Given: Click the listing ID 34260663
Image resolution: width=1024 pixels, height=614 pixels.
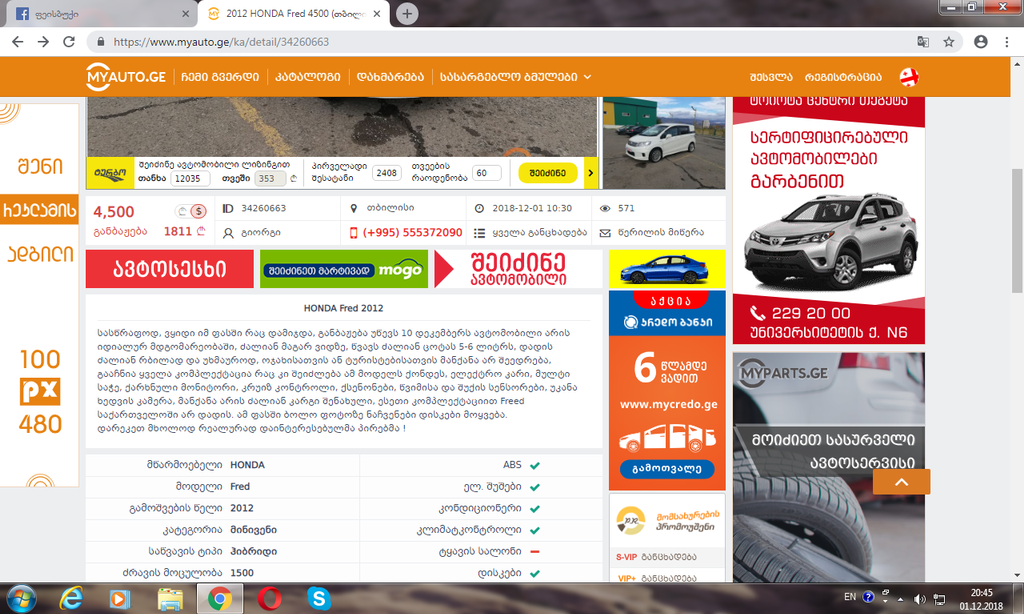Looking at the screenshot, I should tap(263, 208).
